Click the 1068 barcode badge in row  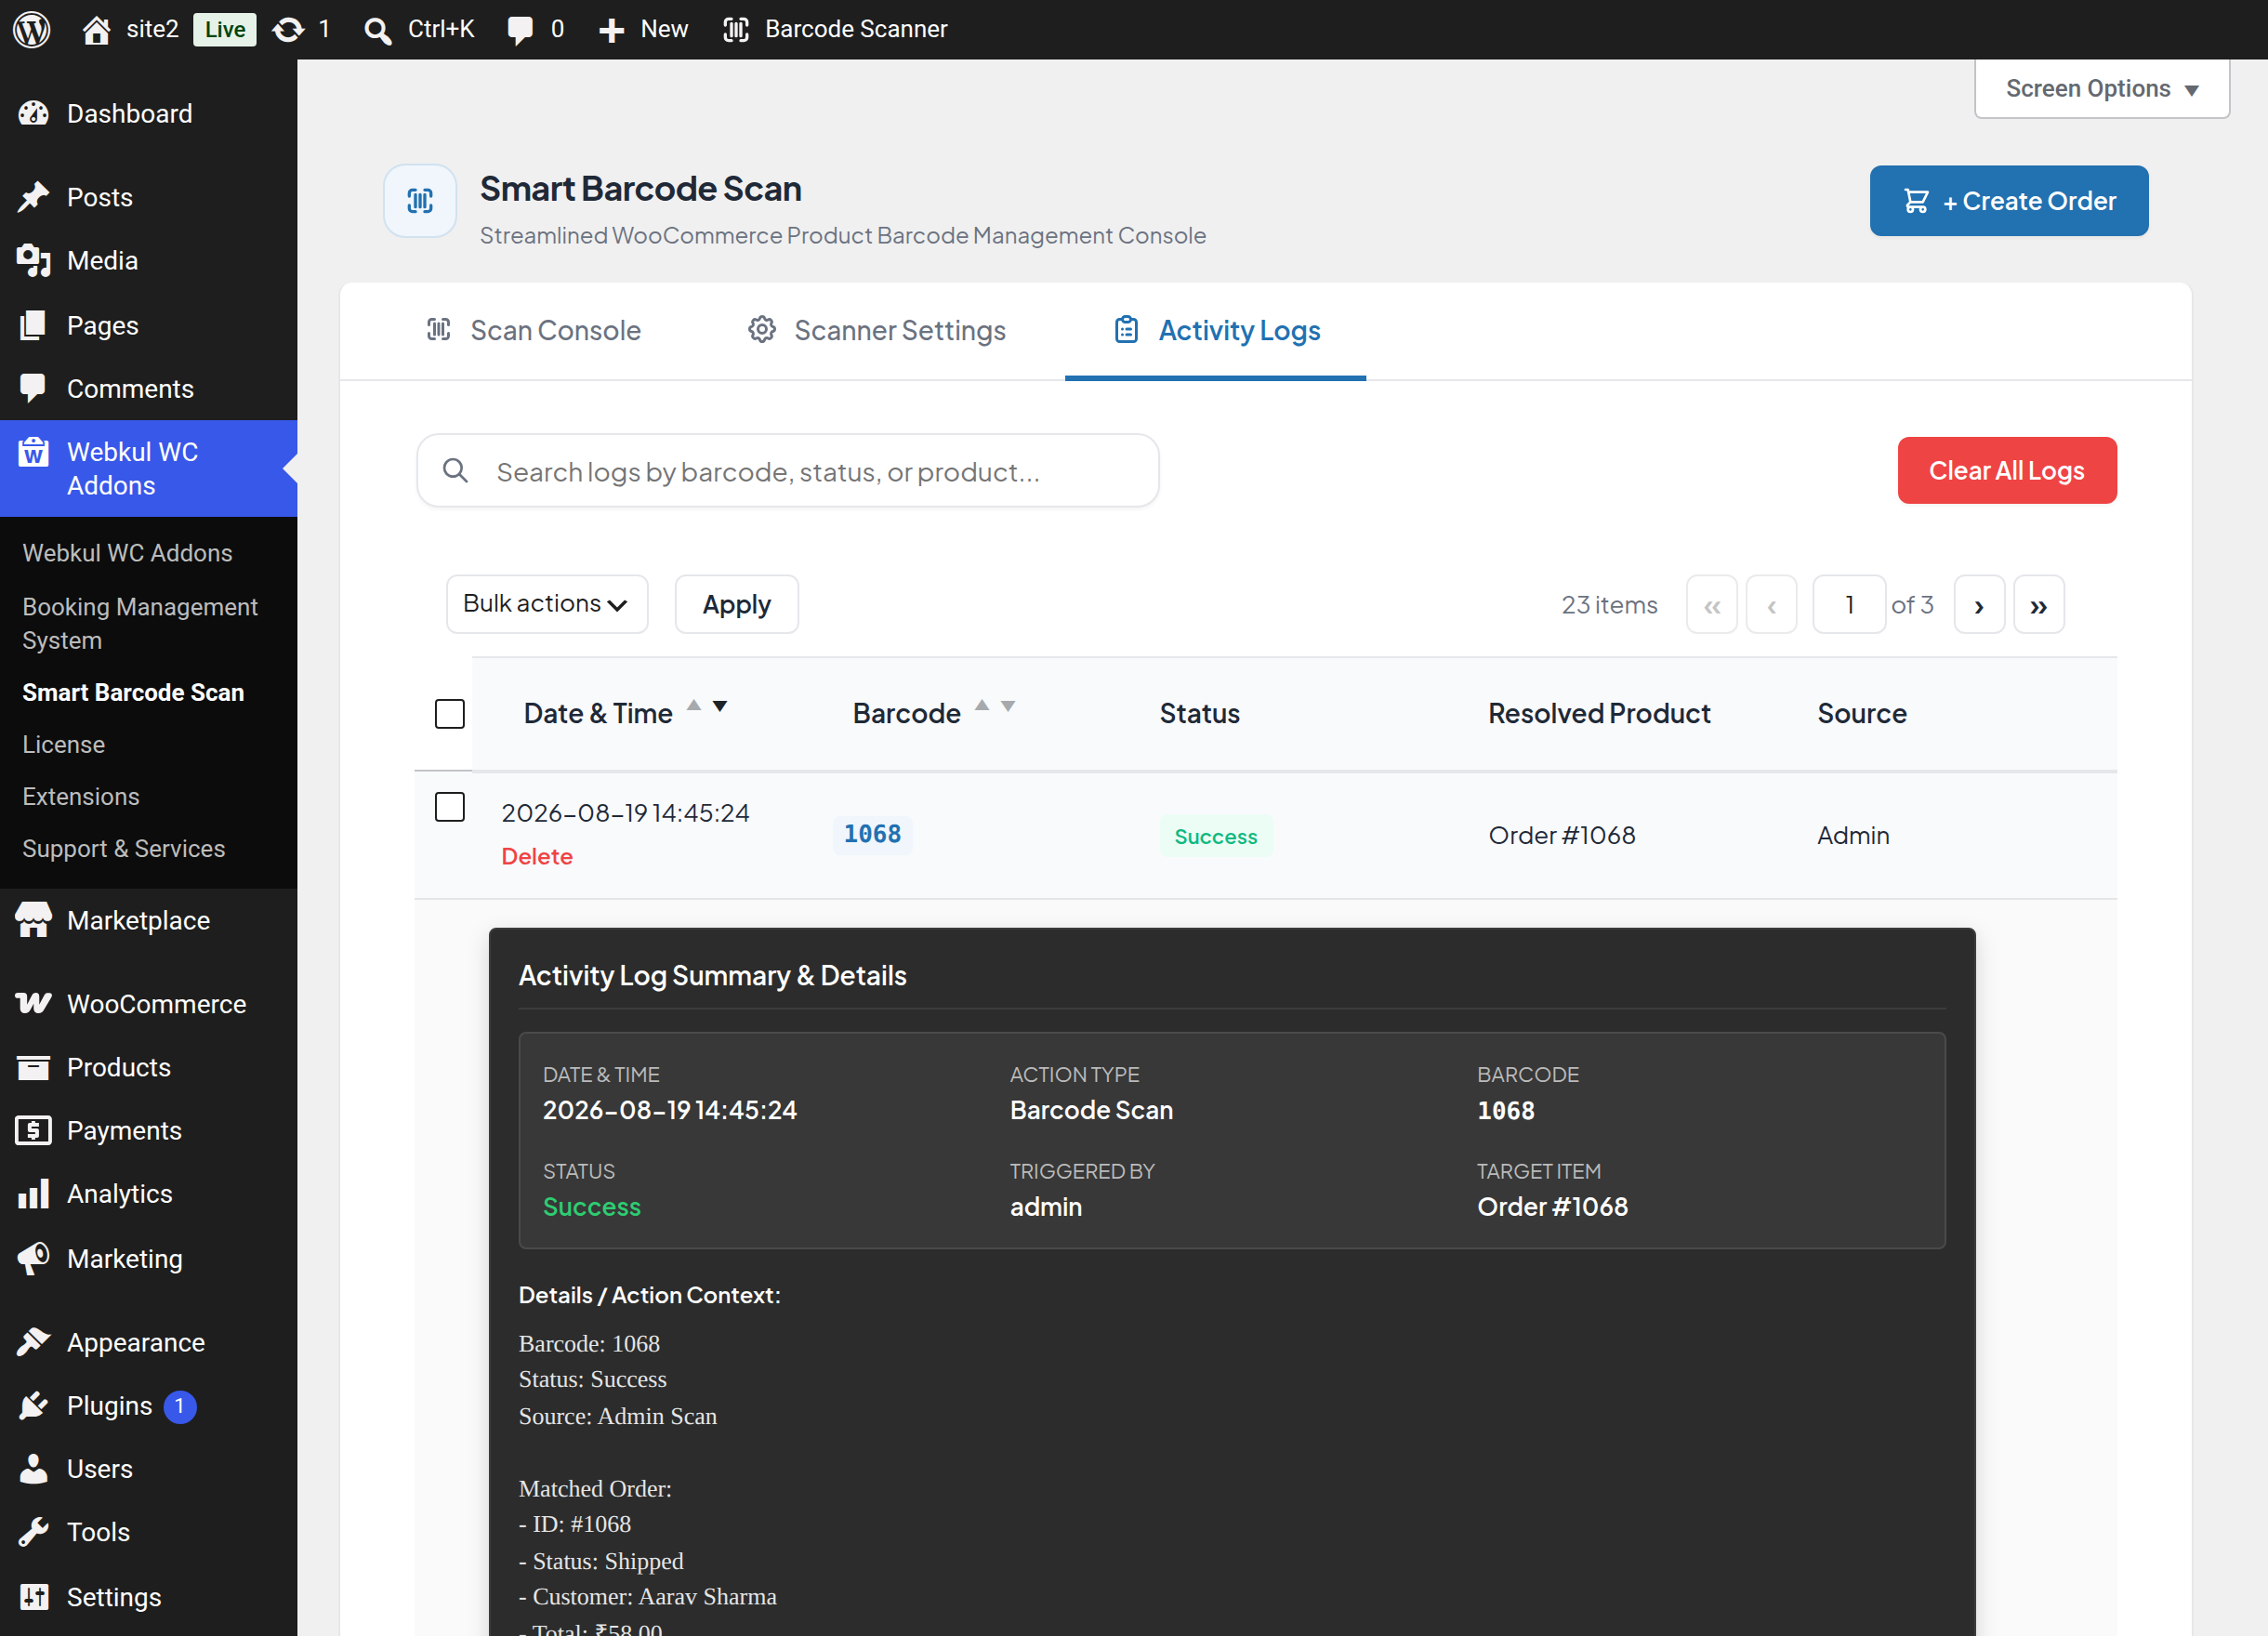(872, 834)
